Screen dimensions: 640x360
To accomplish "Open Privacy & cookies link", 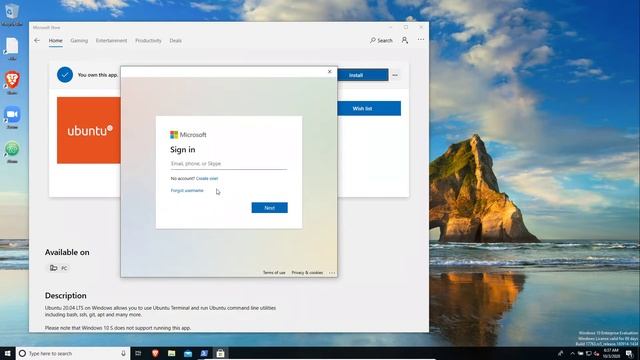I will (x=307, y=272).
